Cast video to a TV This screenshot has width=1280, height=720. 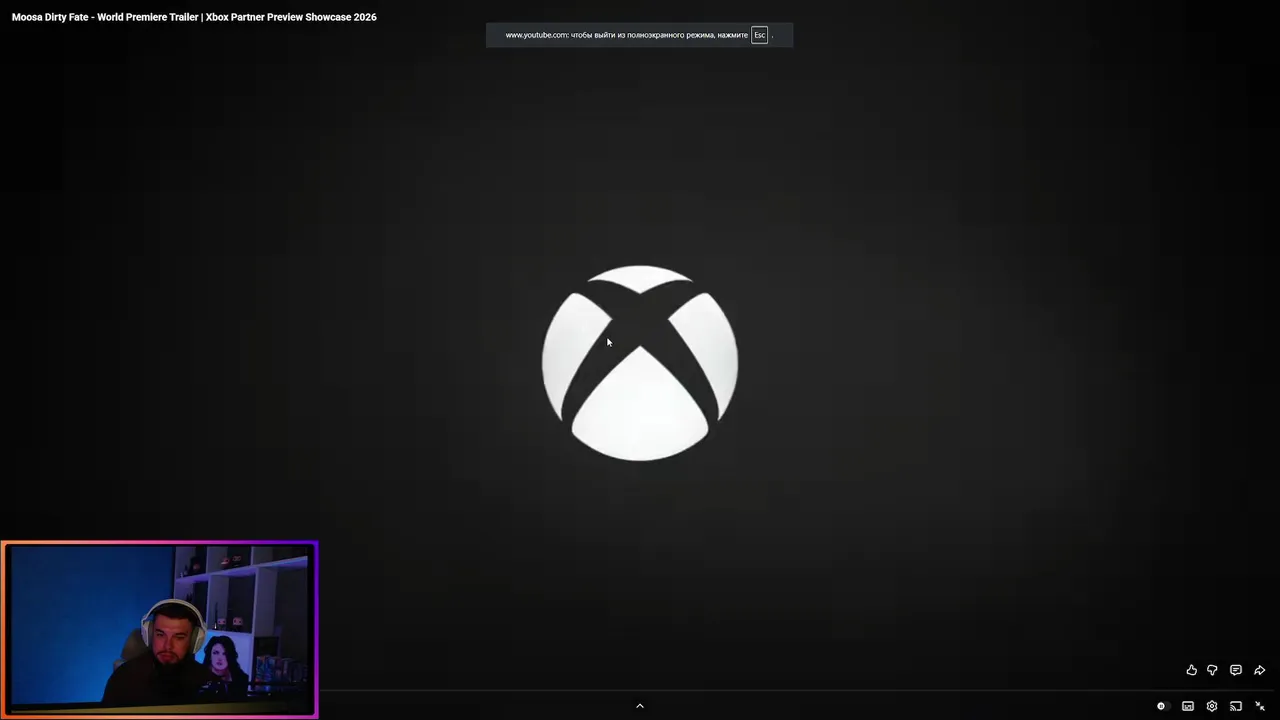pos(1236,706)
